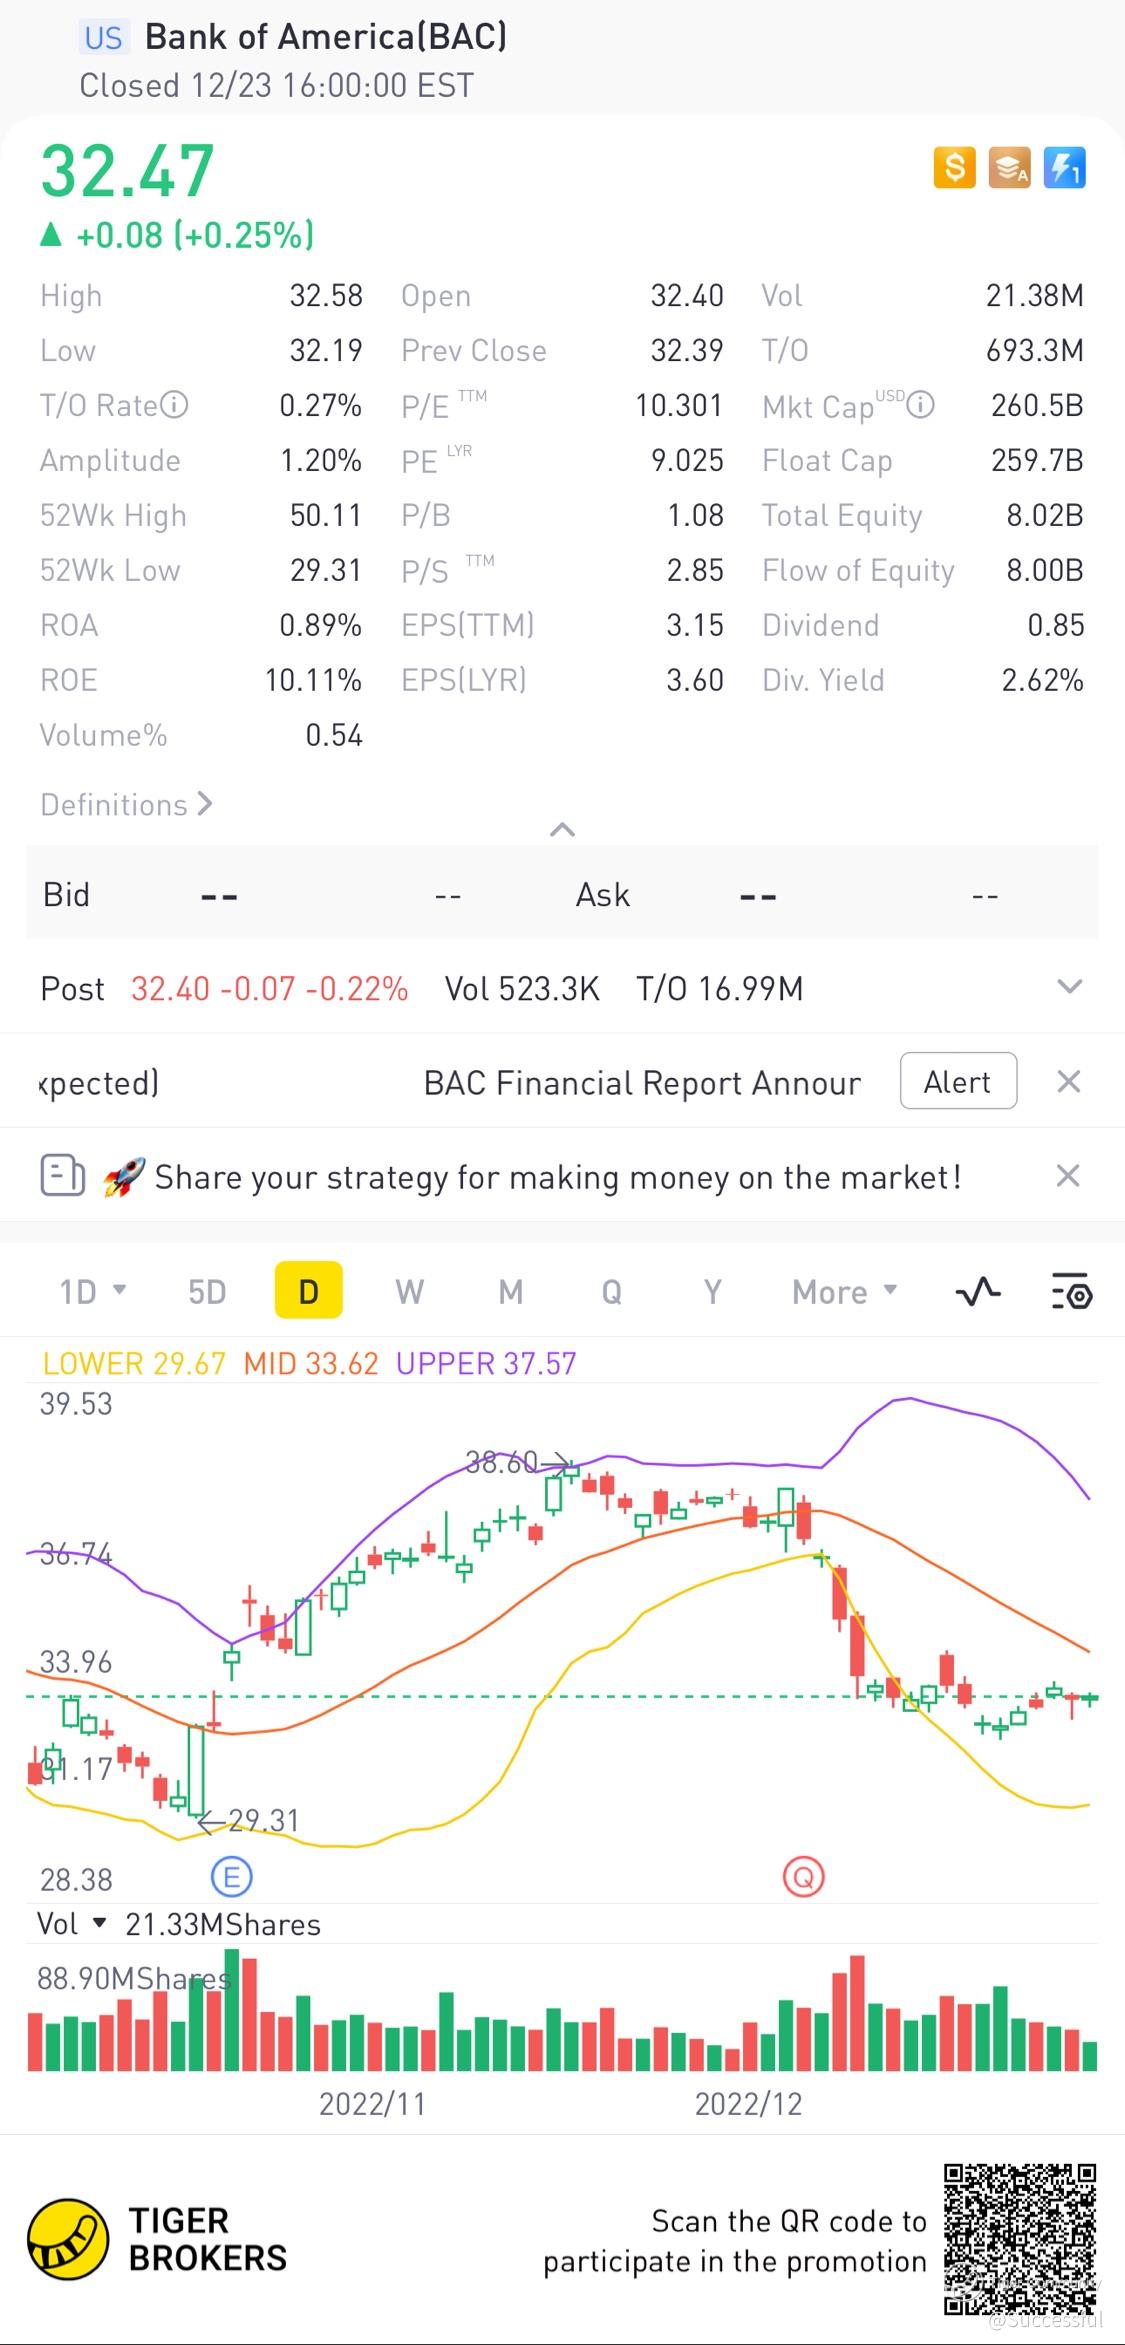Tap the blue lightning bolt icon
The height and width of the screenshot is (2345, 1125).
[1064, 168]
